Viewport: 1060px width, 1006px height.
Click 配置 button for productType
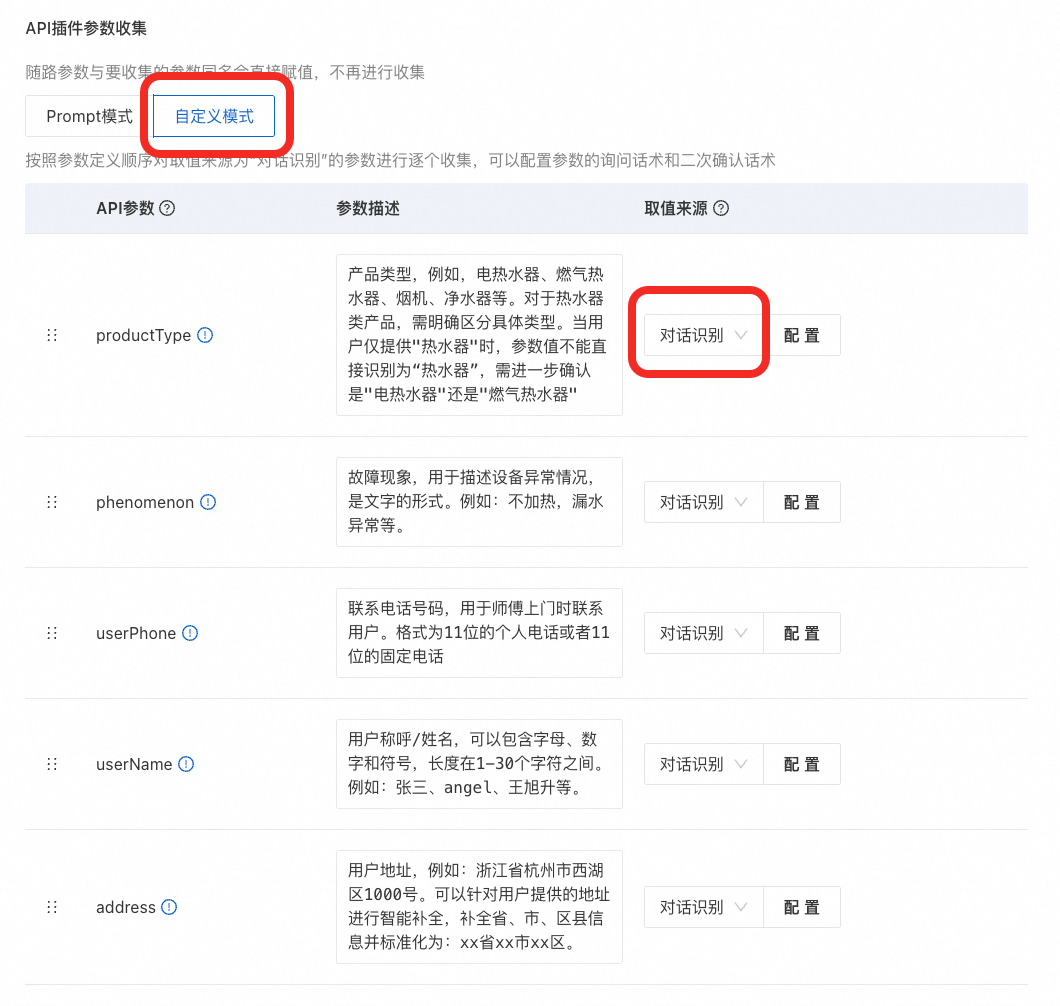pos(802,335)
